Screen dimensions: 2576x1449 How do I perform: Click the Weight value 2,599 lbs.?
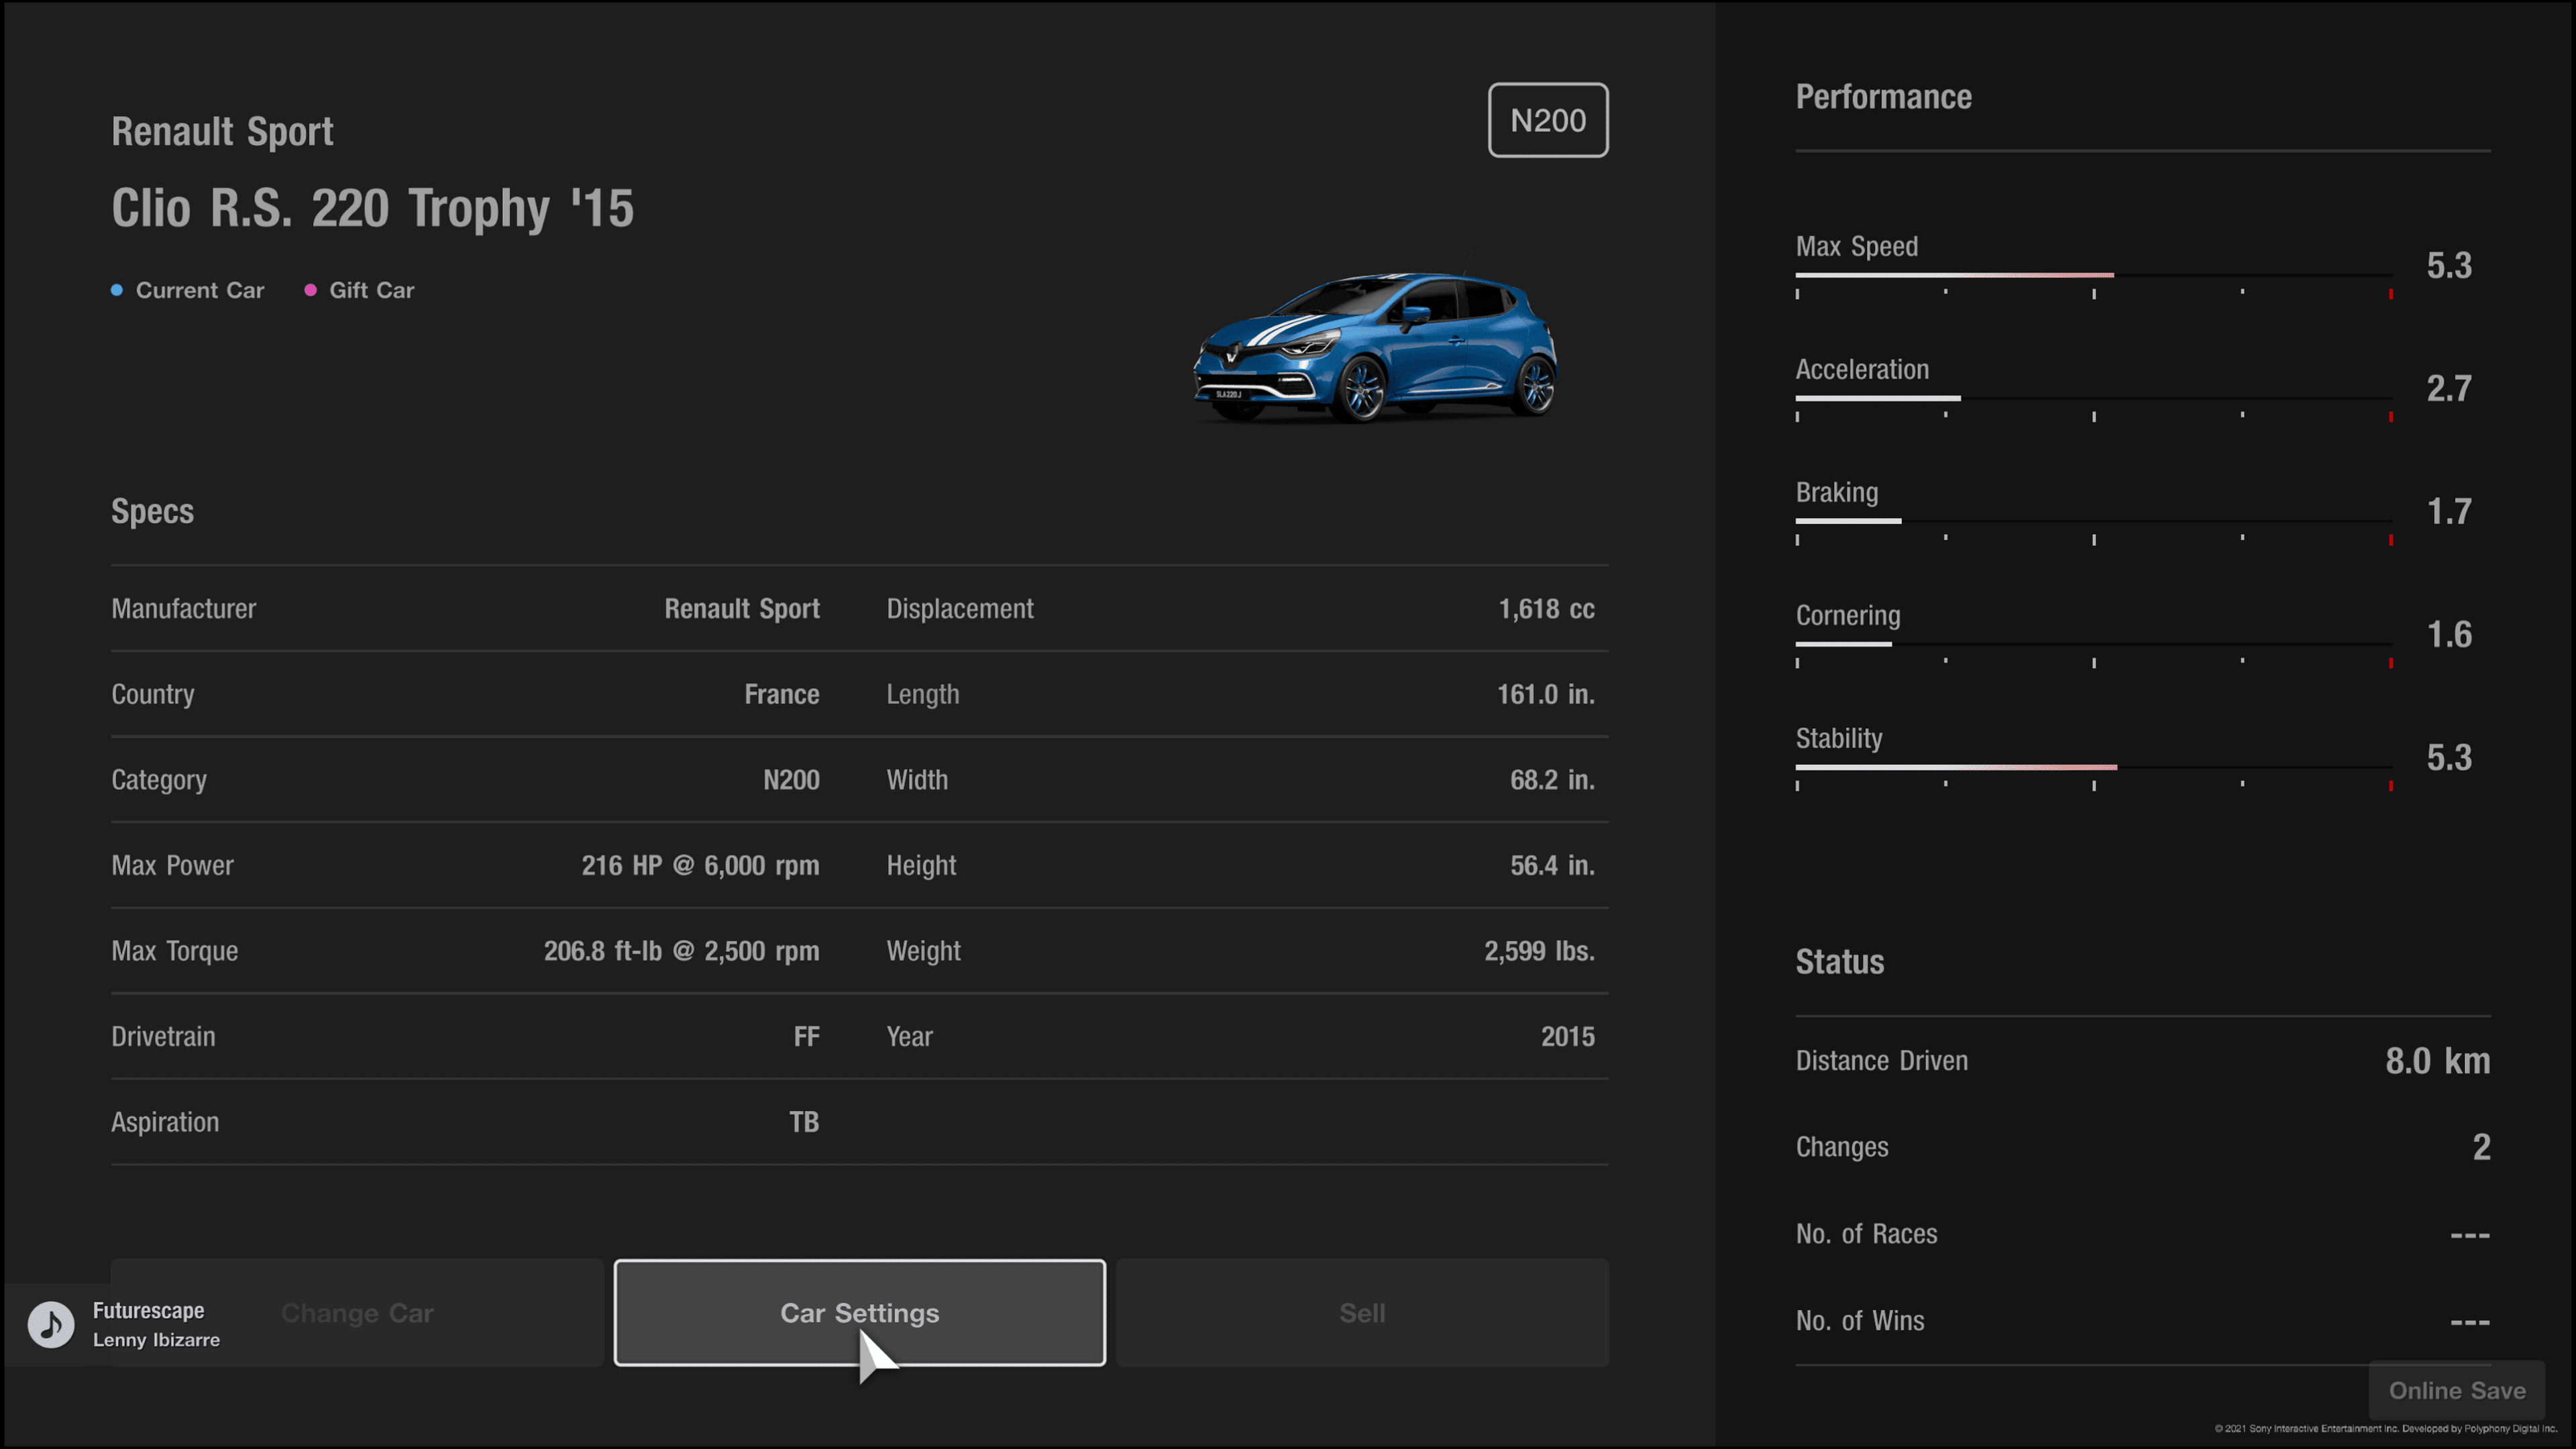click(1539, 951)
